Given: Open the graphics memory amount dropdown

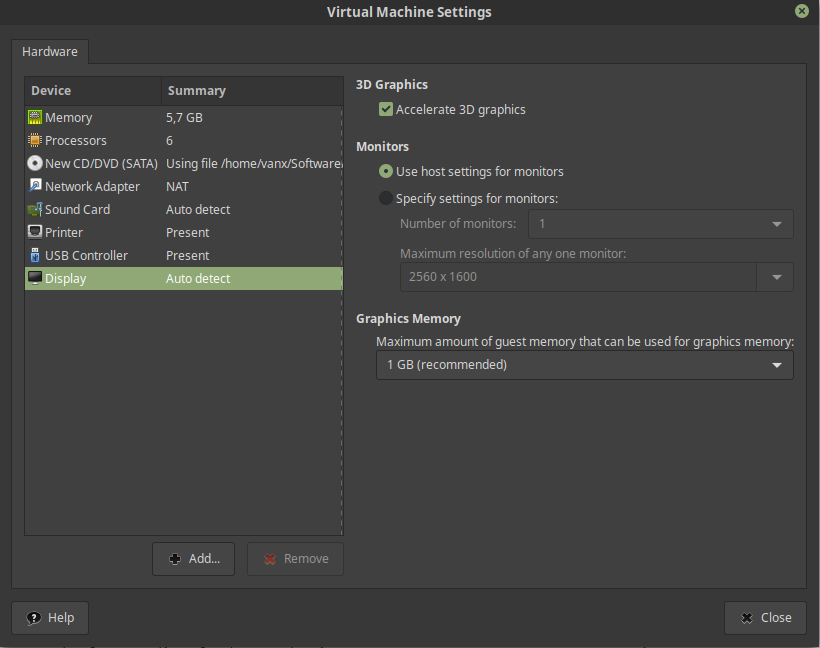Looking at the screenshot, I should pyautogui.click(x=777, y=365).
